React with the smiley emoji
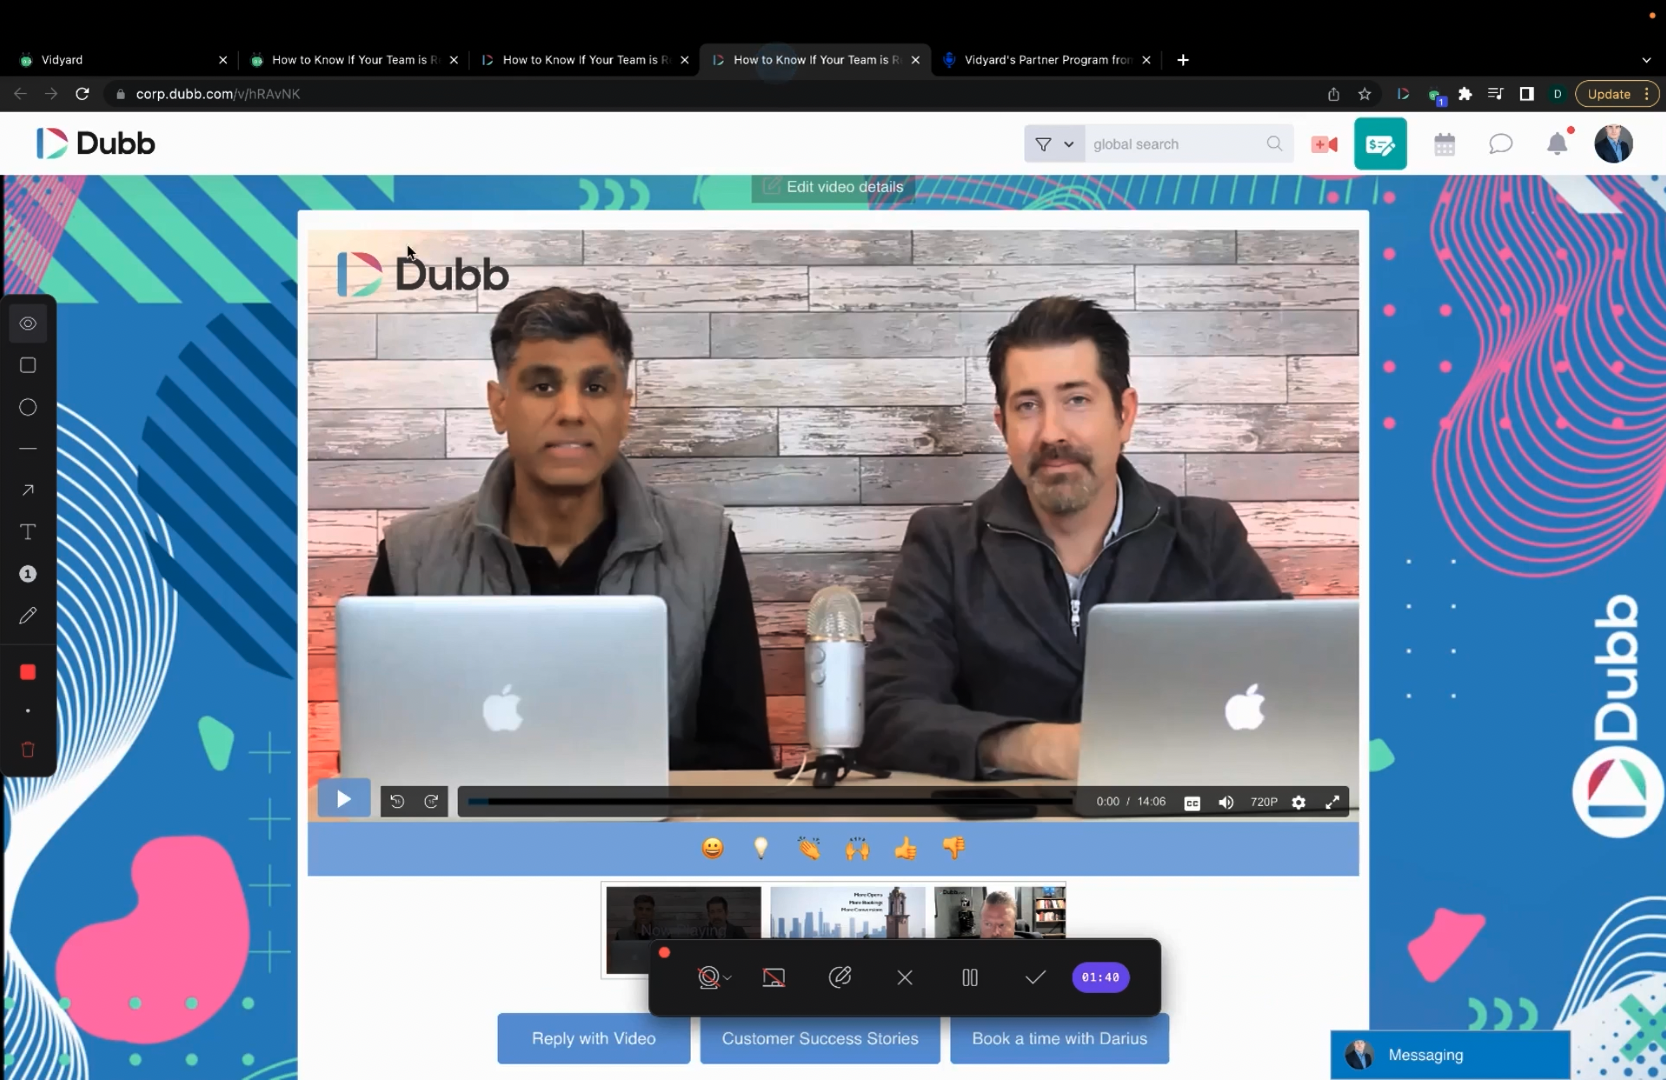Viewport: 1666px width, 1080px height. [x=712, y=848]
